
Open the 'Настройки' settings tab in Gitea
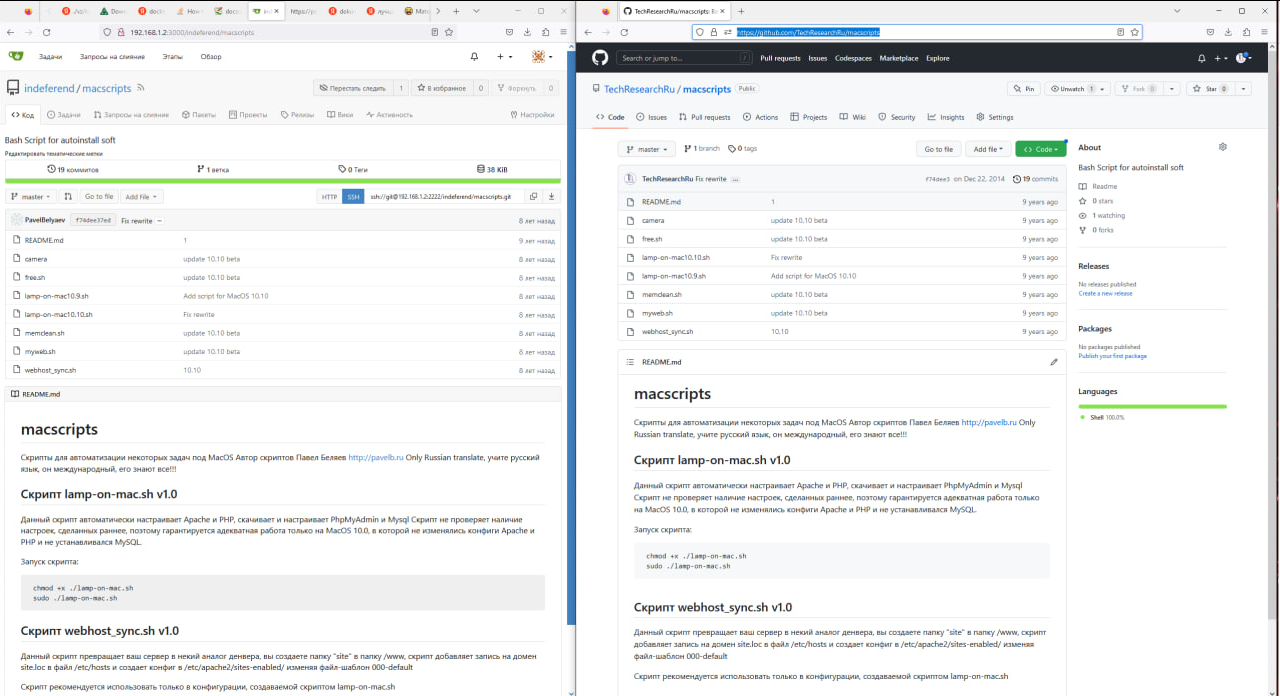532,115
